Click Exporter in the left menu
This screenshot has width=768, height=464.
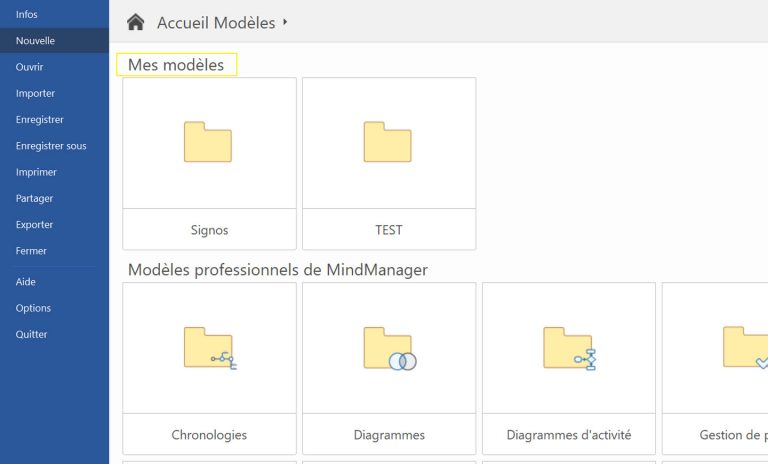(34, 224)
